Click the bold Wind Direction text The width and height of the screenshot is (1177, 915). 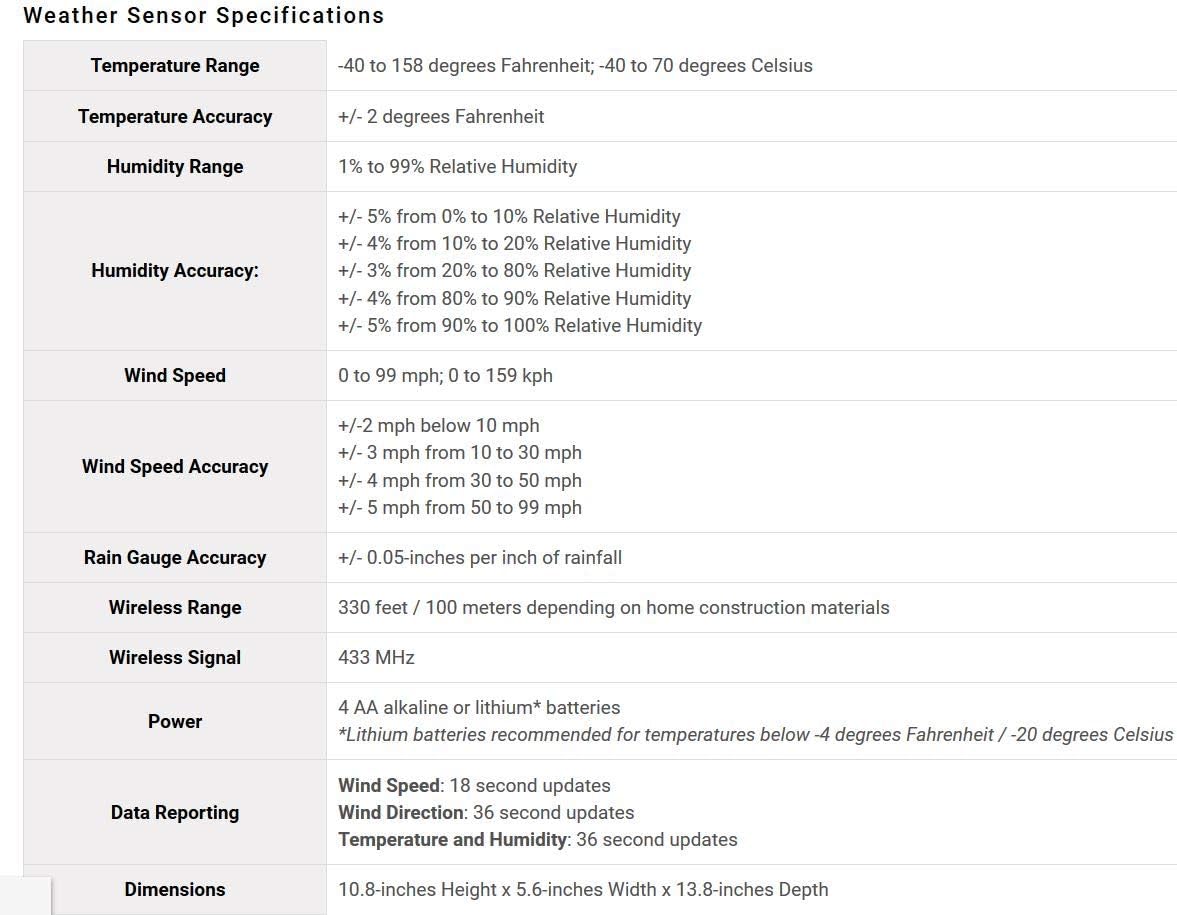pyautogui.click(x=401, y=813)
